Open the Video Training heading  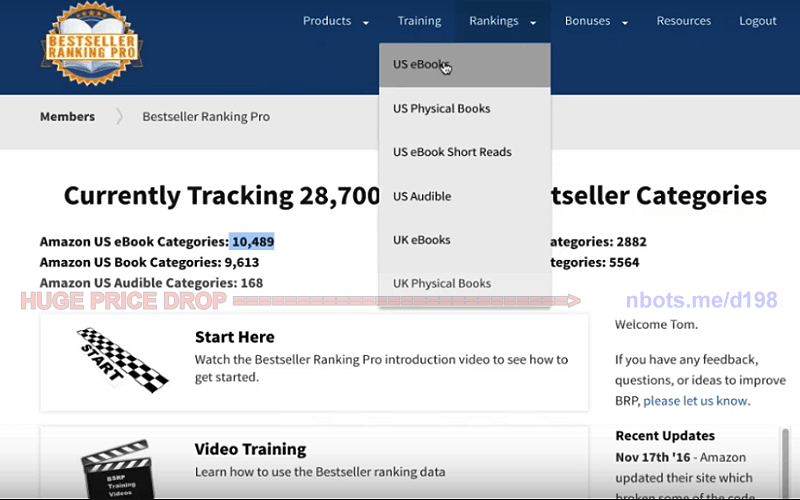[x=251, y=449]
